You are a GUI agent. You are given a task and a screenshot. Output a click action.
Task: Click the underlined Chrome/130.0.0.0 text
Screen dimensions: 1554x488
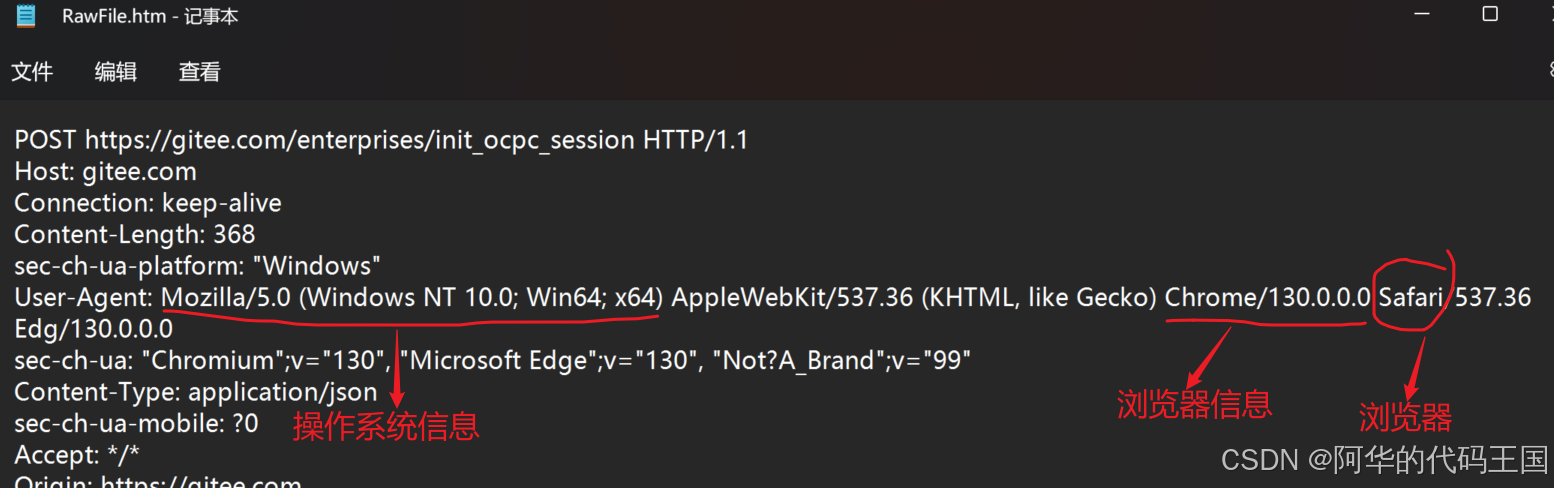point(1267,297)
